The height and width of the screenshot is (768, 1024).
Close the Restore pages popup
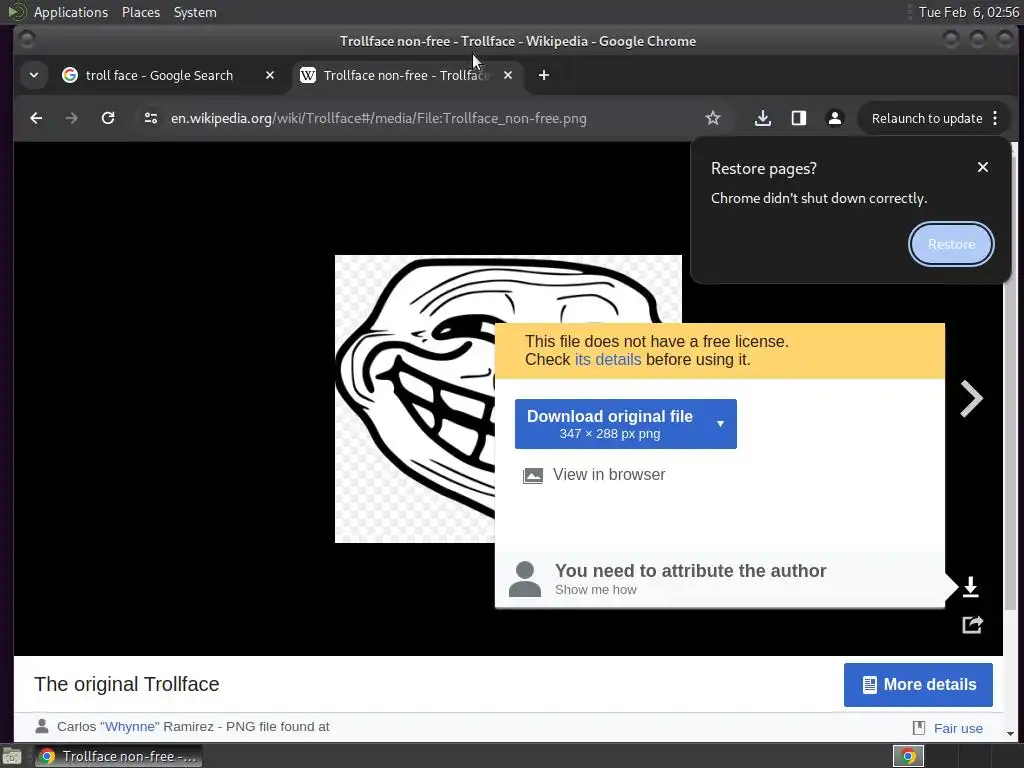click(x=982, y=167)
